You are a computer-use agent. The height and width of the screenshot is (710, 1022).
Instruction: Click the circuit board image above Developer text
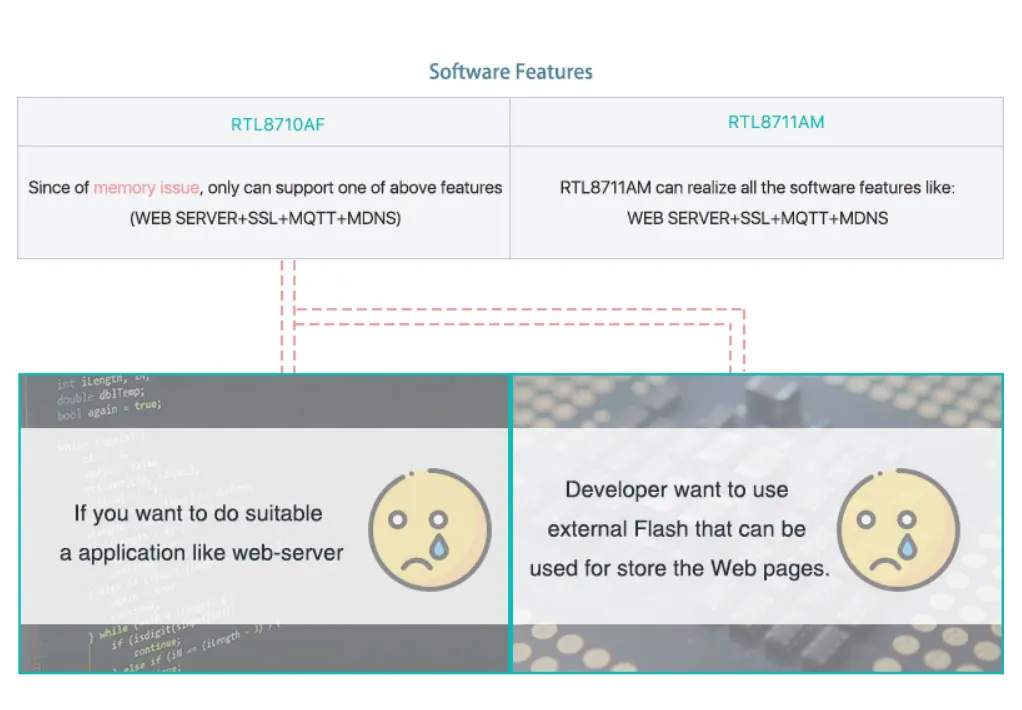click(x=757, y=401)
